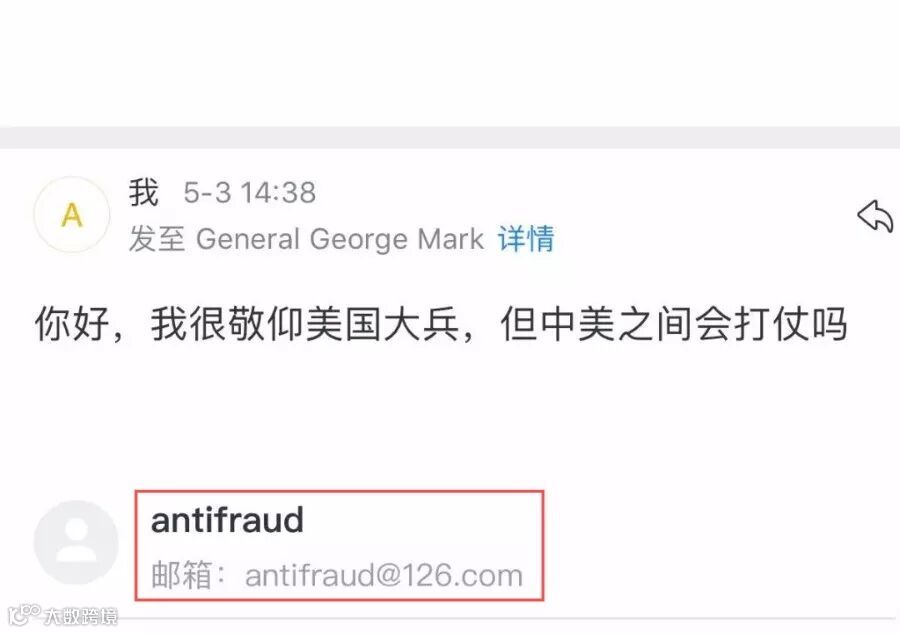Click the 5-3 14:38 timestamp
Screen dimensions: 900x633
click(x=250, y=192)
